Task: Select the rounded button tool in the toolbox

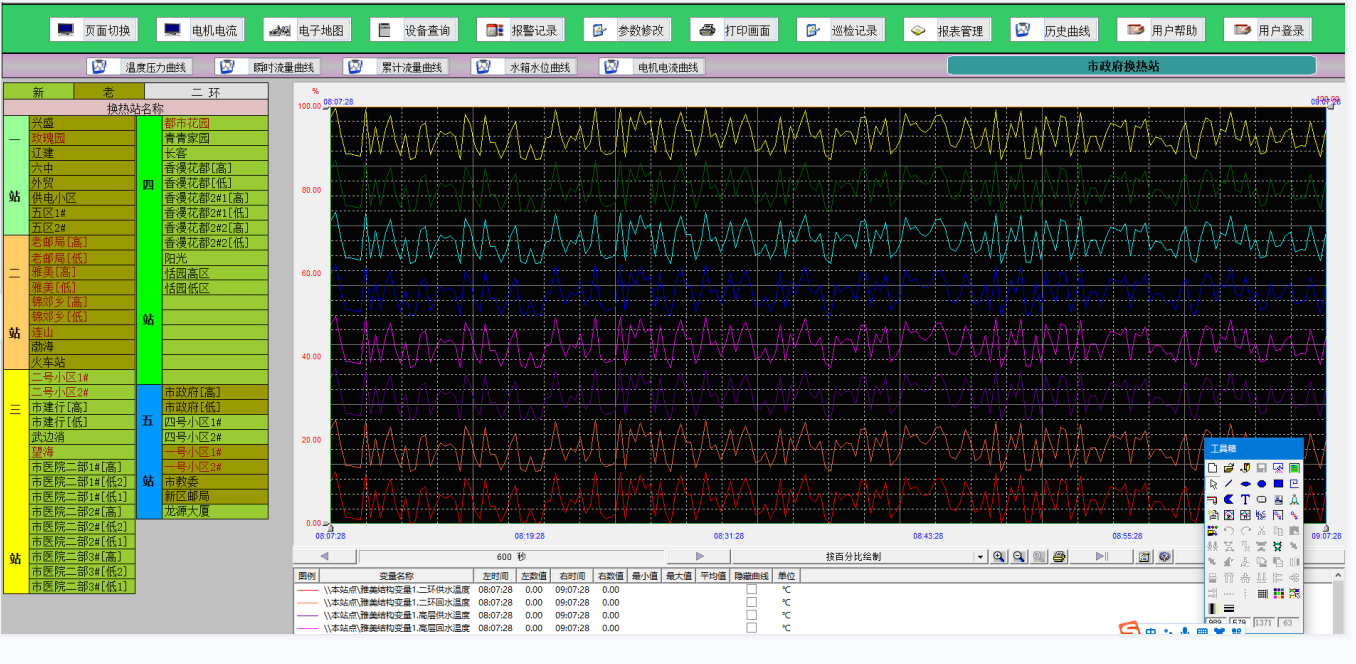Action: (1262, 500)
